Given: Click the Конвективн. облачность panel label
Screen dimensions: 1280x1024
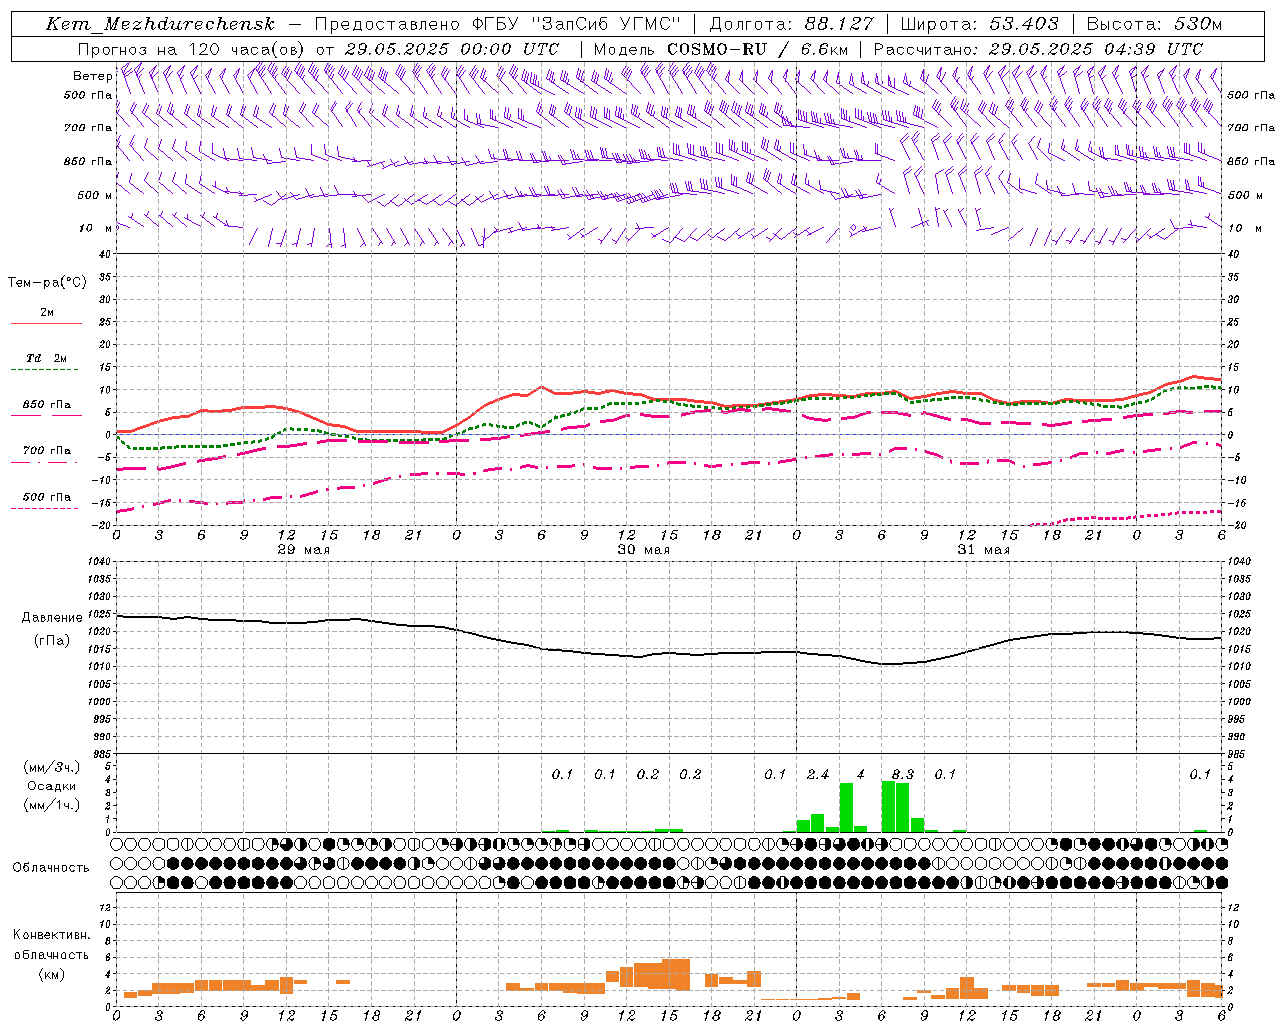Looking at the screenshot, I should (x=51, y=945).
